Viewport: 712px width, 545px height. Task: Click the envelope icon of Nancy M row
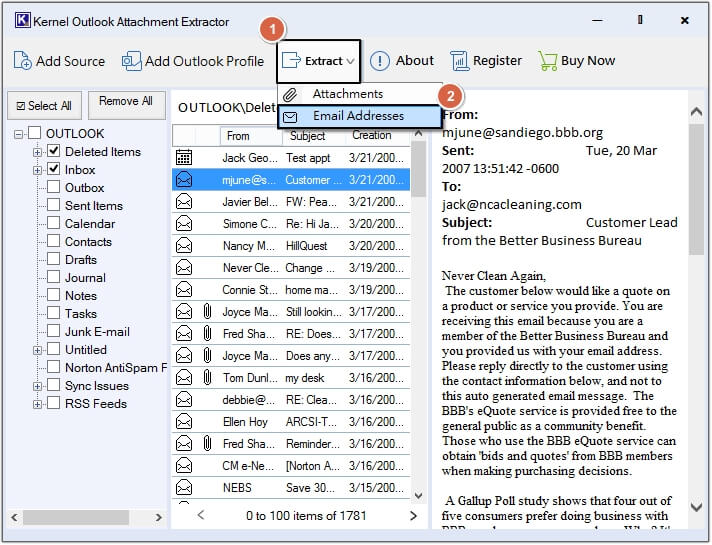click(x=184, y=246)
